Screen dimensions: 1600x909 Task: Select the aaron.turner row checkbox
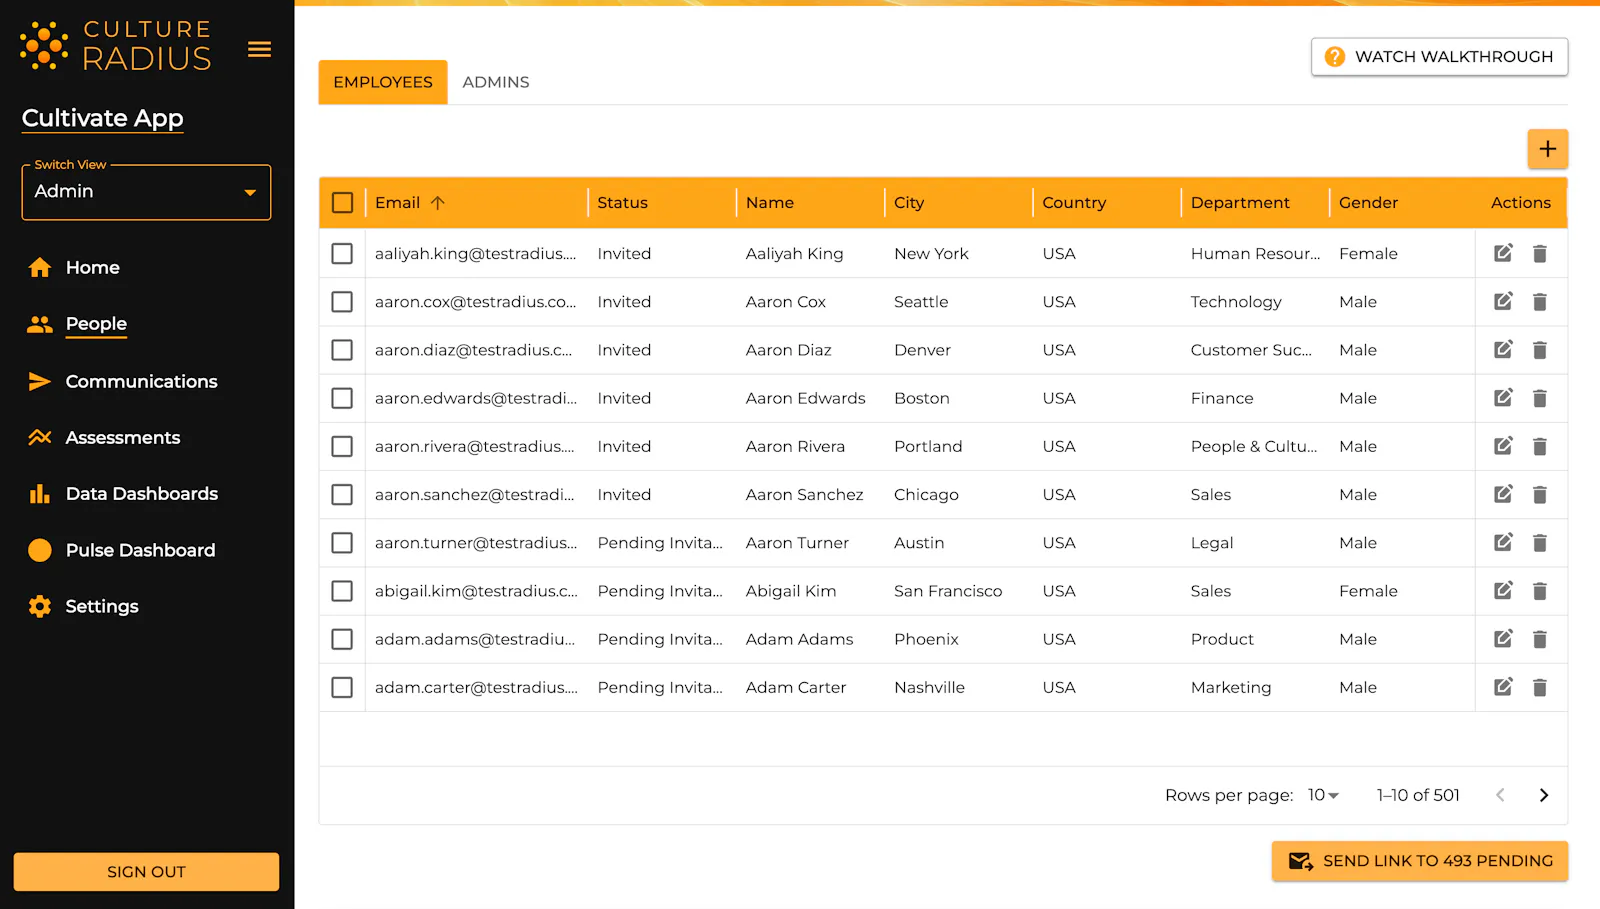tap(342, 543)
